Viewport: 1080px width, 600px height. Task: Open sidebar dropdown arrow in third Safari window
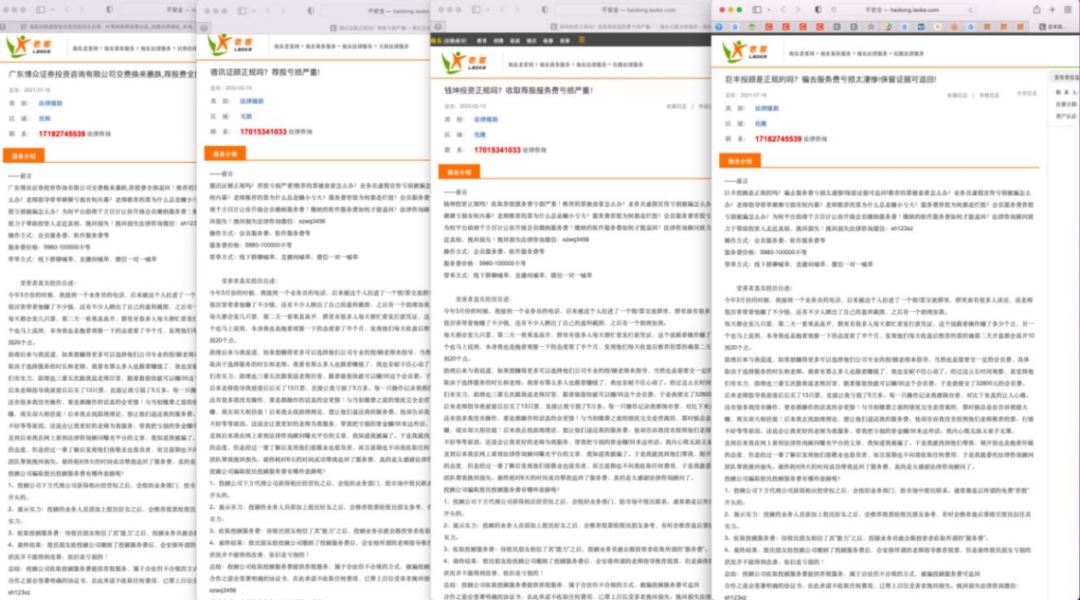488,10
